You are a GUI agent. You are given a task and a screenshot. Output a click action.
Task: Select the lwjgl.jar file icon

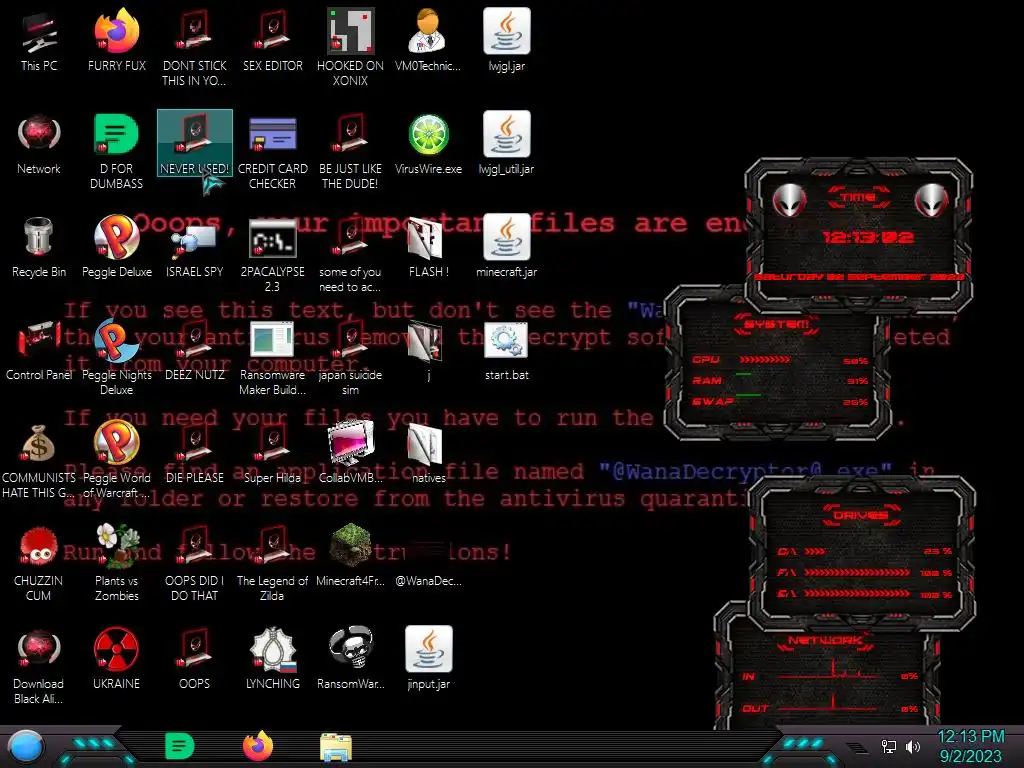[x=506, y=40]
